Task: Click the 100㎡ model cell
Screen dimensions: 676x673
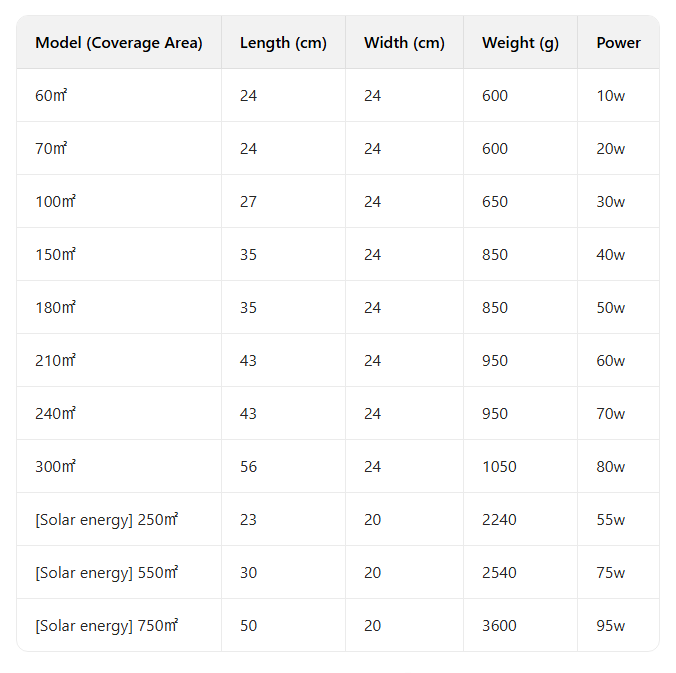Action: coord(55,202)
